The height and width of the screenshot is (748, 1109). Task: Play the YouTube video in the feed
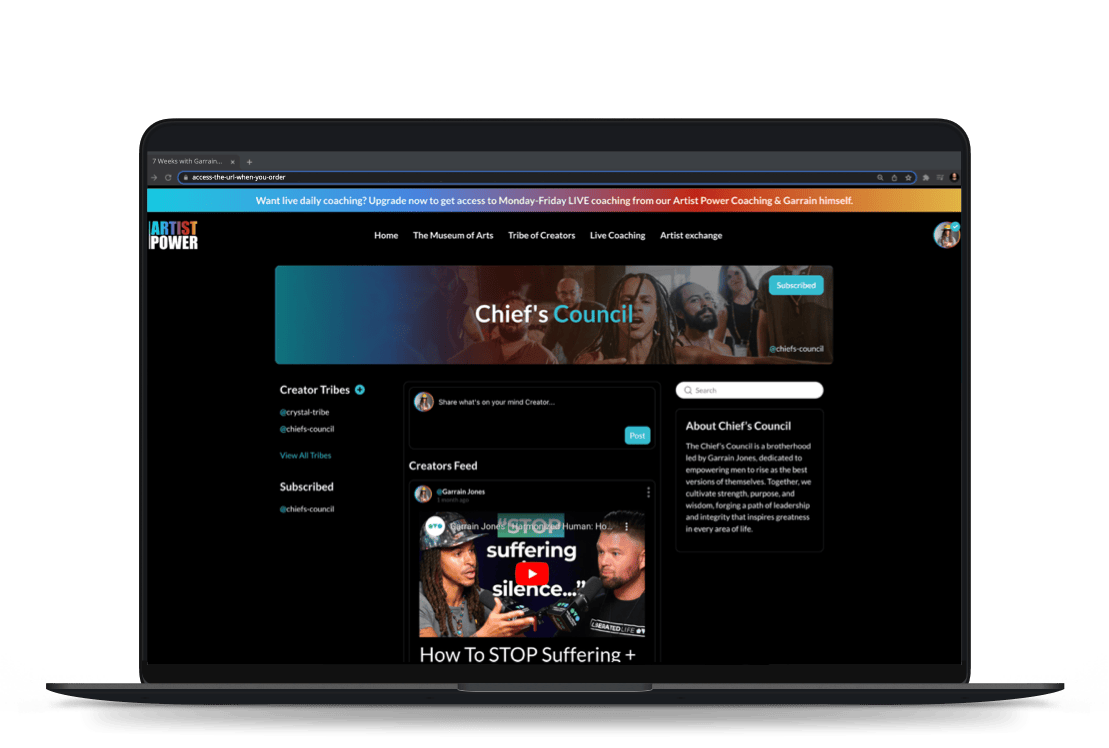(x=532, y=574)
